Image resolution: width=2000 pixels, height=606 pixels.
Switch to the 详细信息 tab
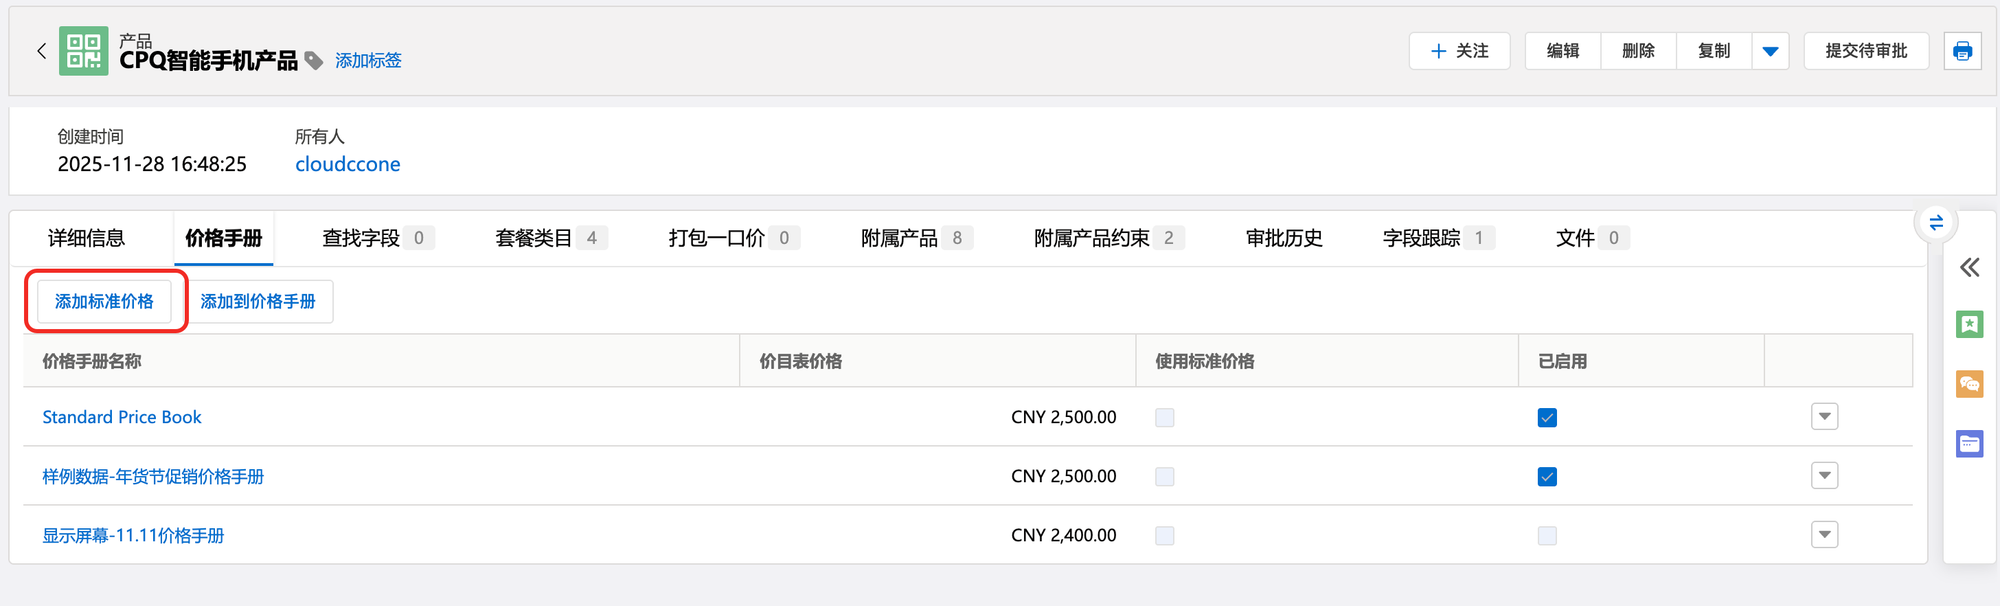point(86,238)
